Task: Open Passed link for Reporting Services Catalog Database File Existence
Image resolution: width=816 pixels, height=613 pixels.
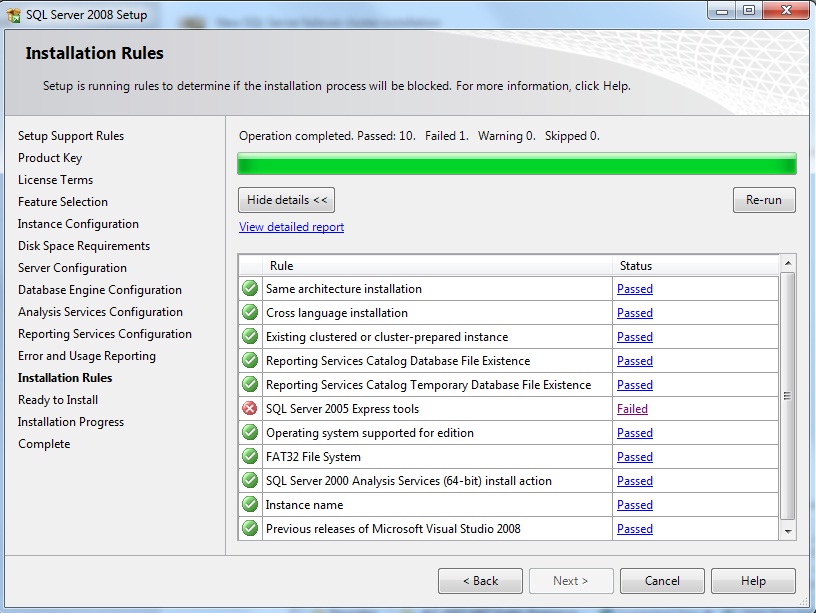Action: click(634, 361)
